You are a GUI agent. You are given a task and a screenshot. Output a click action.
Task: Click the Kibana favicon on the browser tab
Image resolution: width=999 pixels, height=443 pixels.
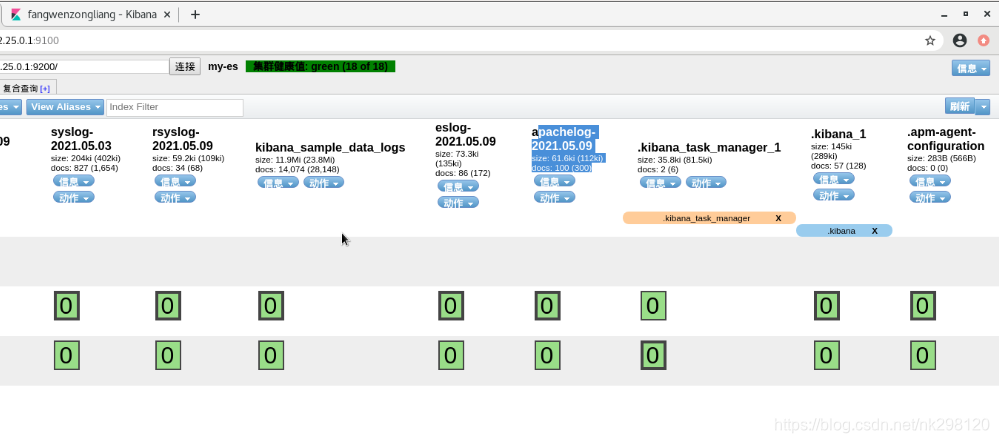coord(16,14)
